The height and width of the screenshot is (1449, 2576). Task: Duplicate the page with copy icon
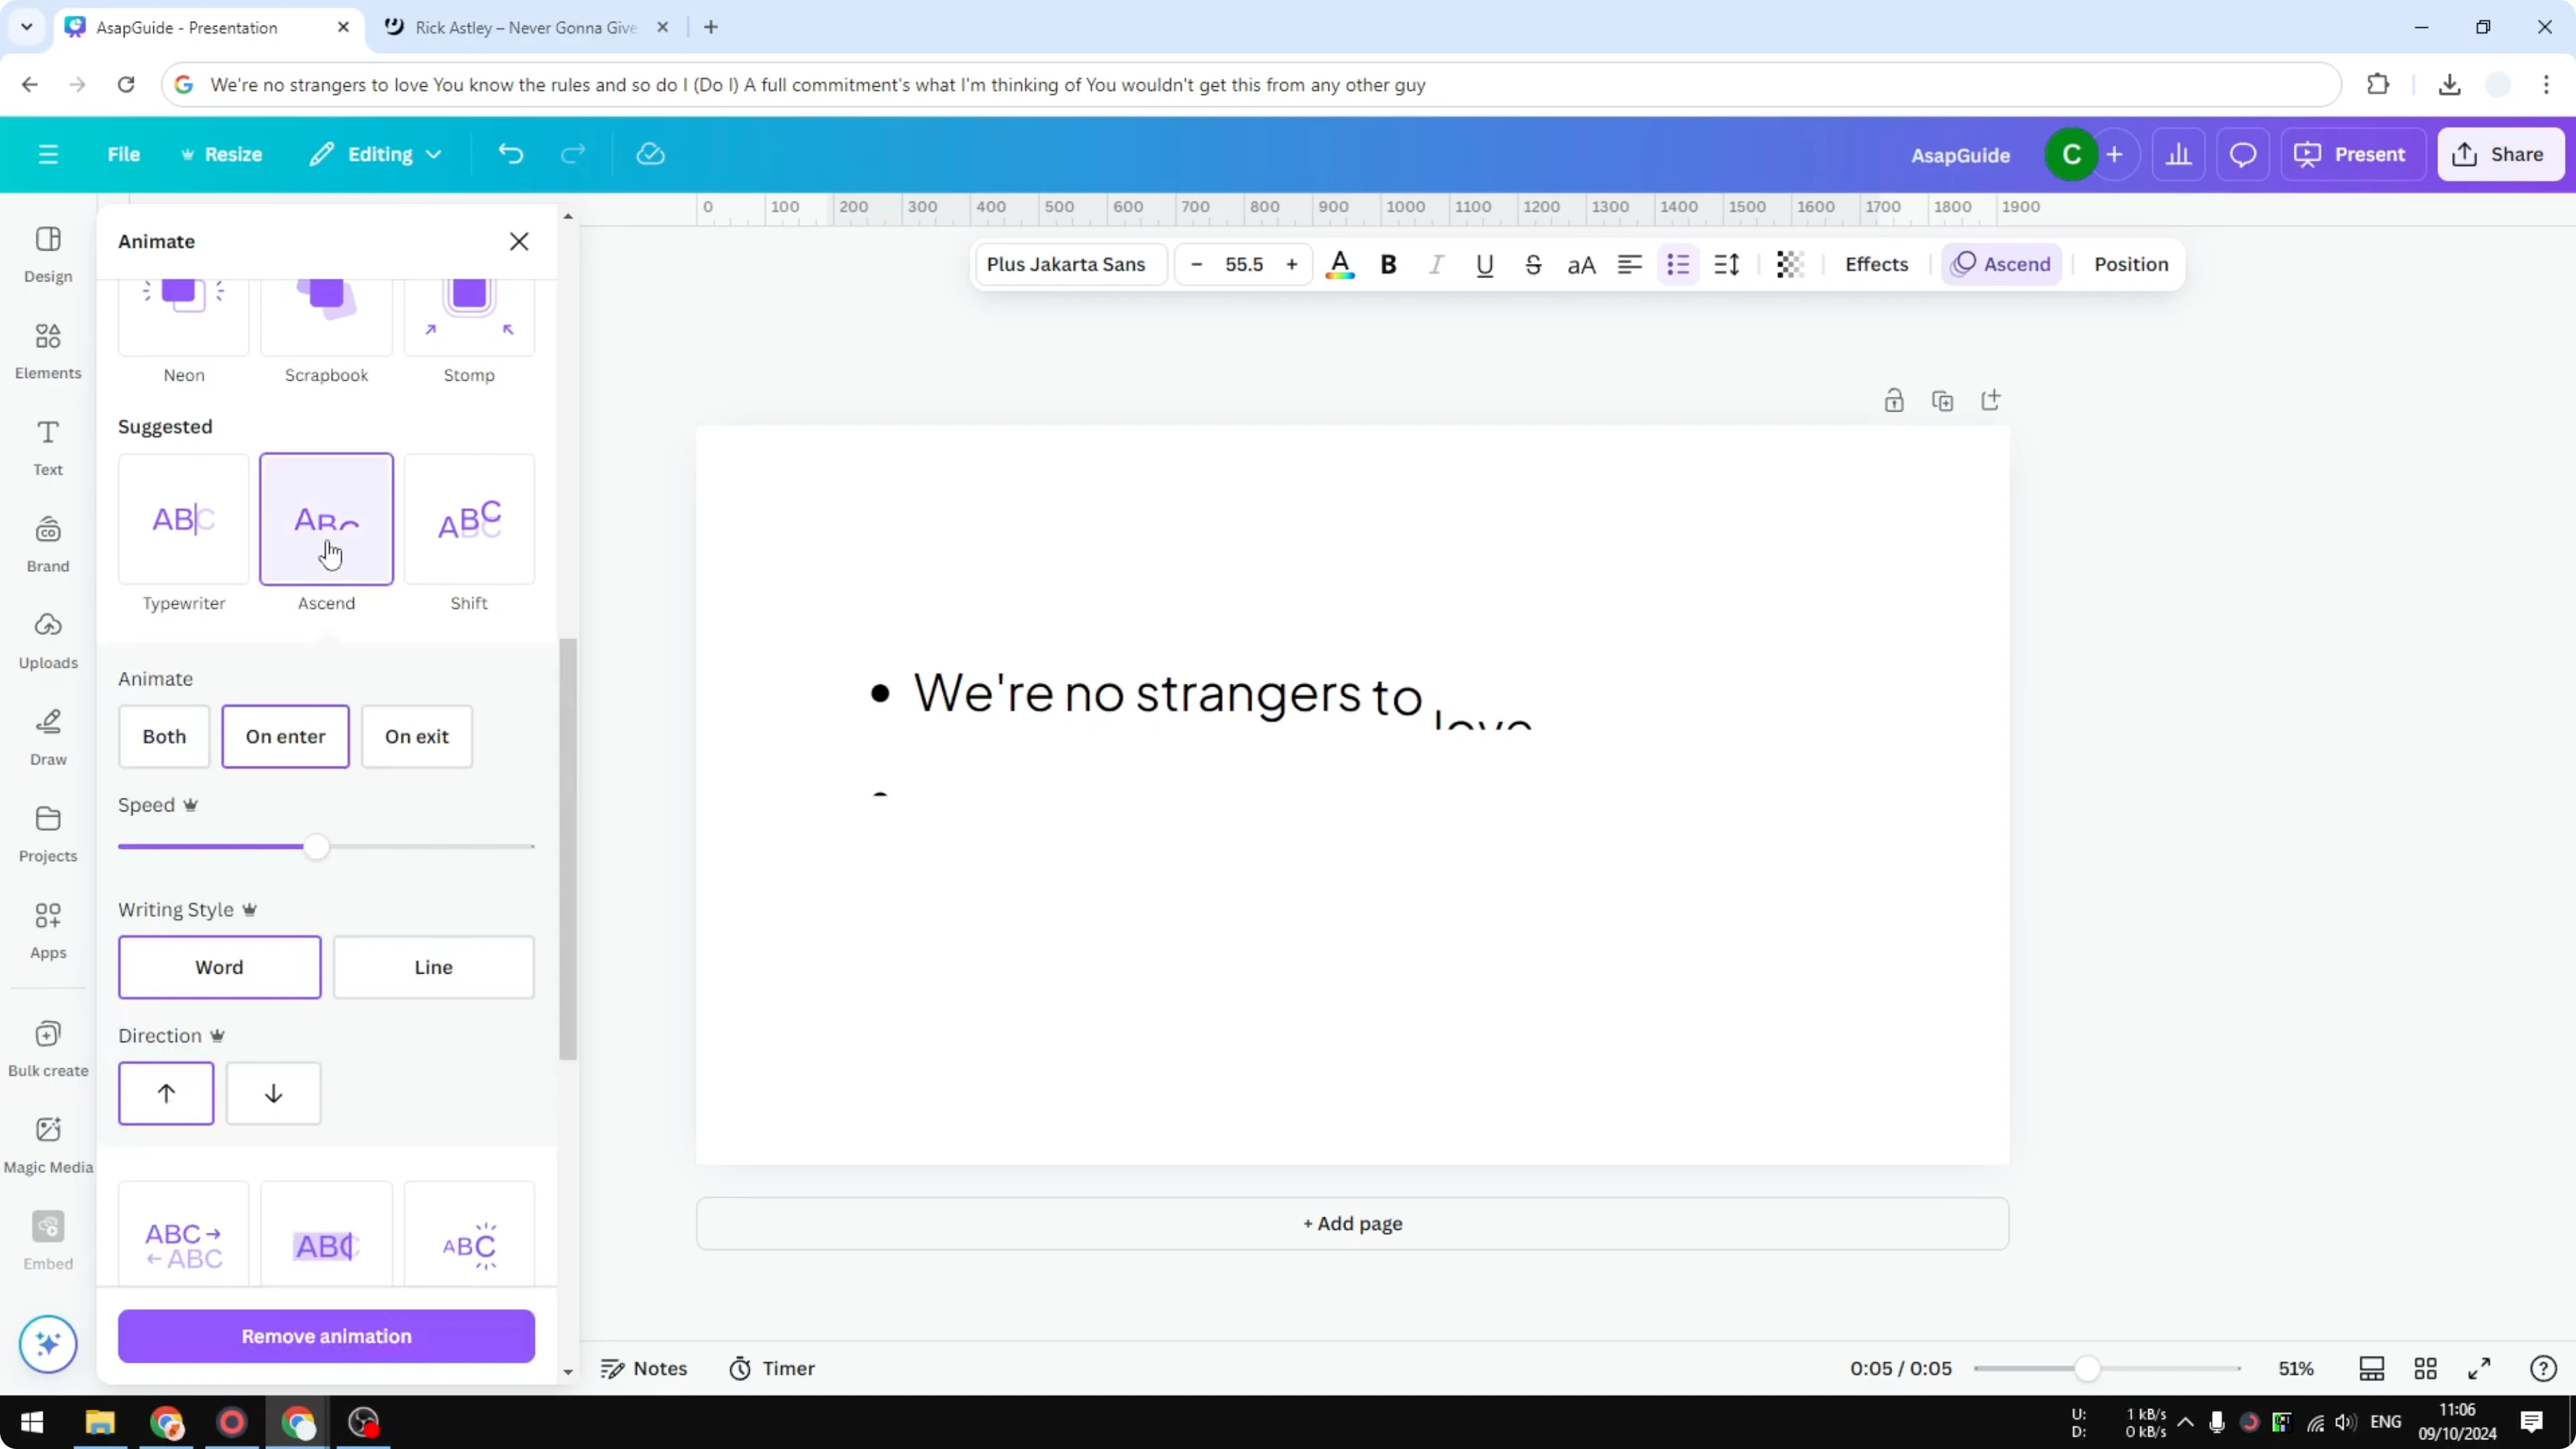click(1942, 401)
